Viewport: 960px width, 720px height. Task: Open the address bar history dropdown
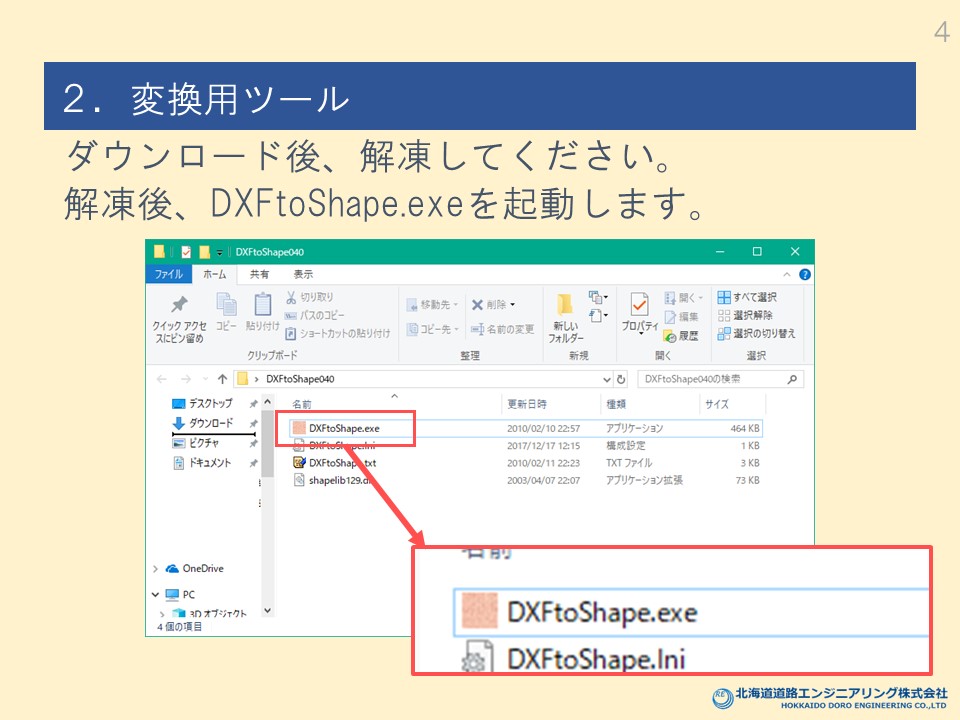tap(606, 380)
